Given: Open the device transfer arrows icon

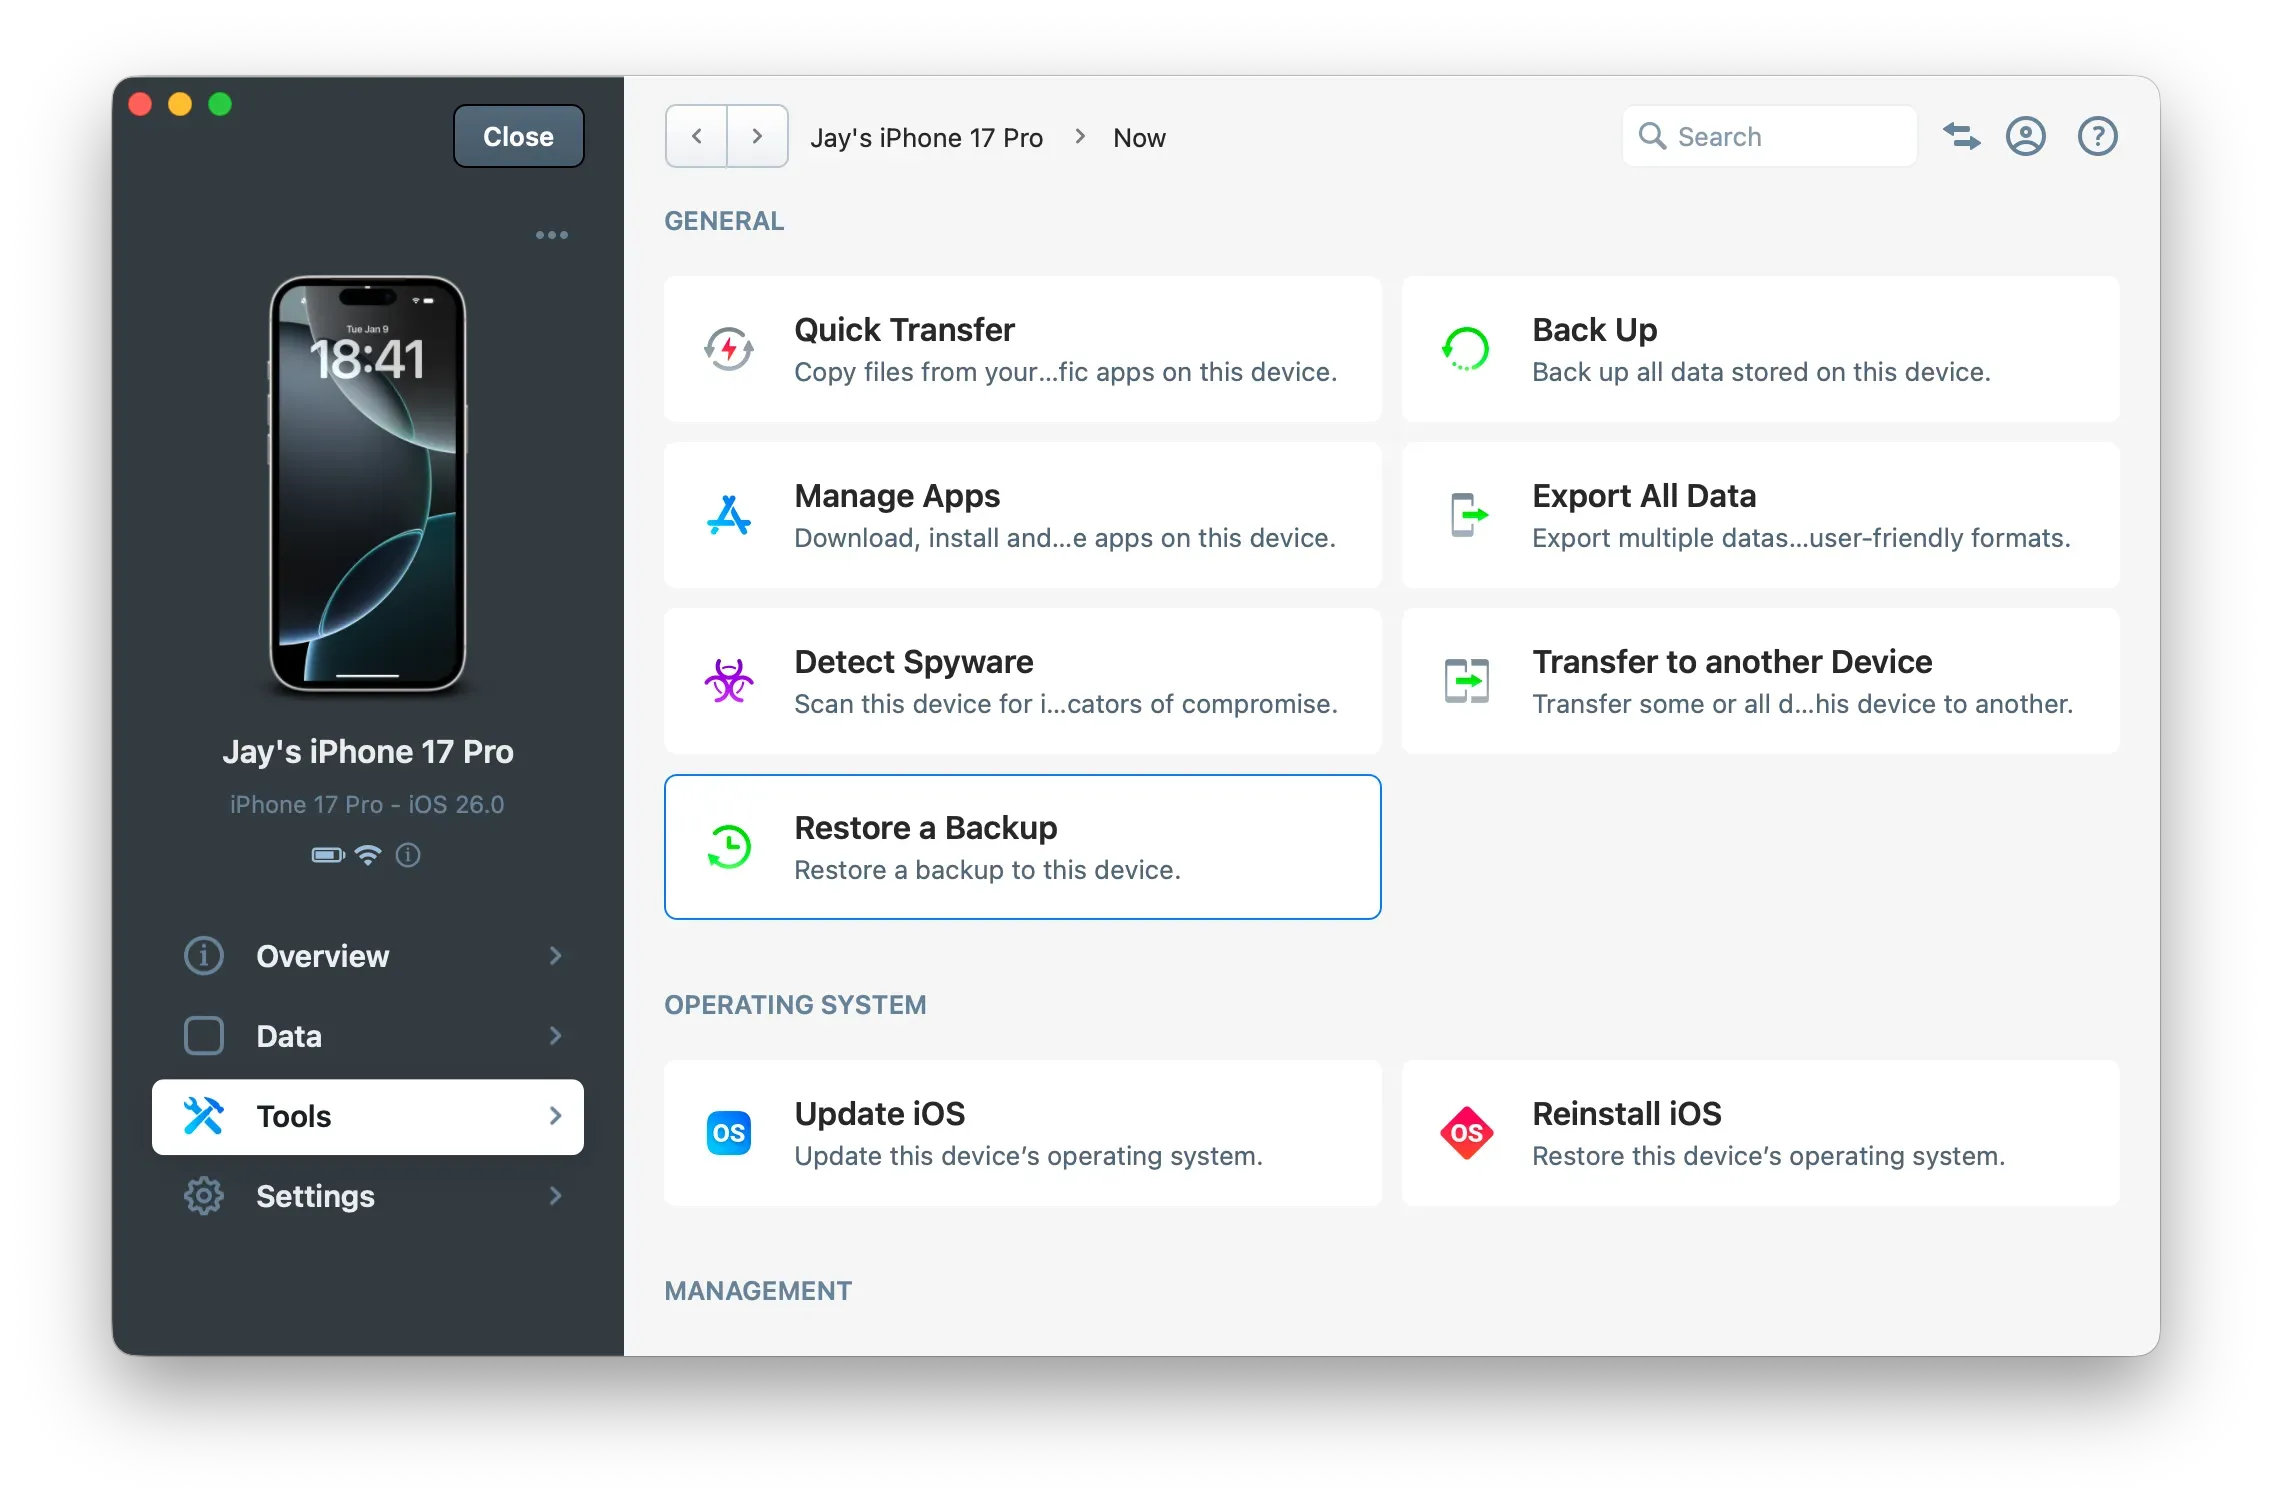Looking at the screenshot, I should click(x=1961, y=136).
